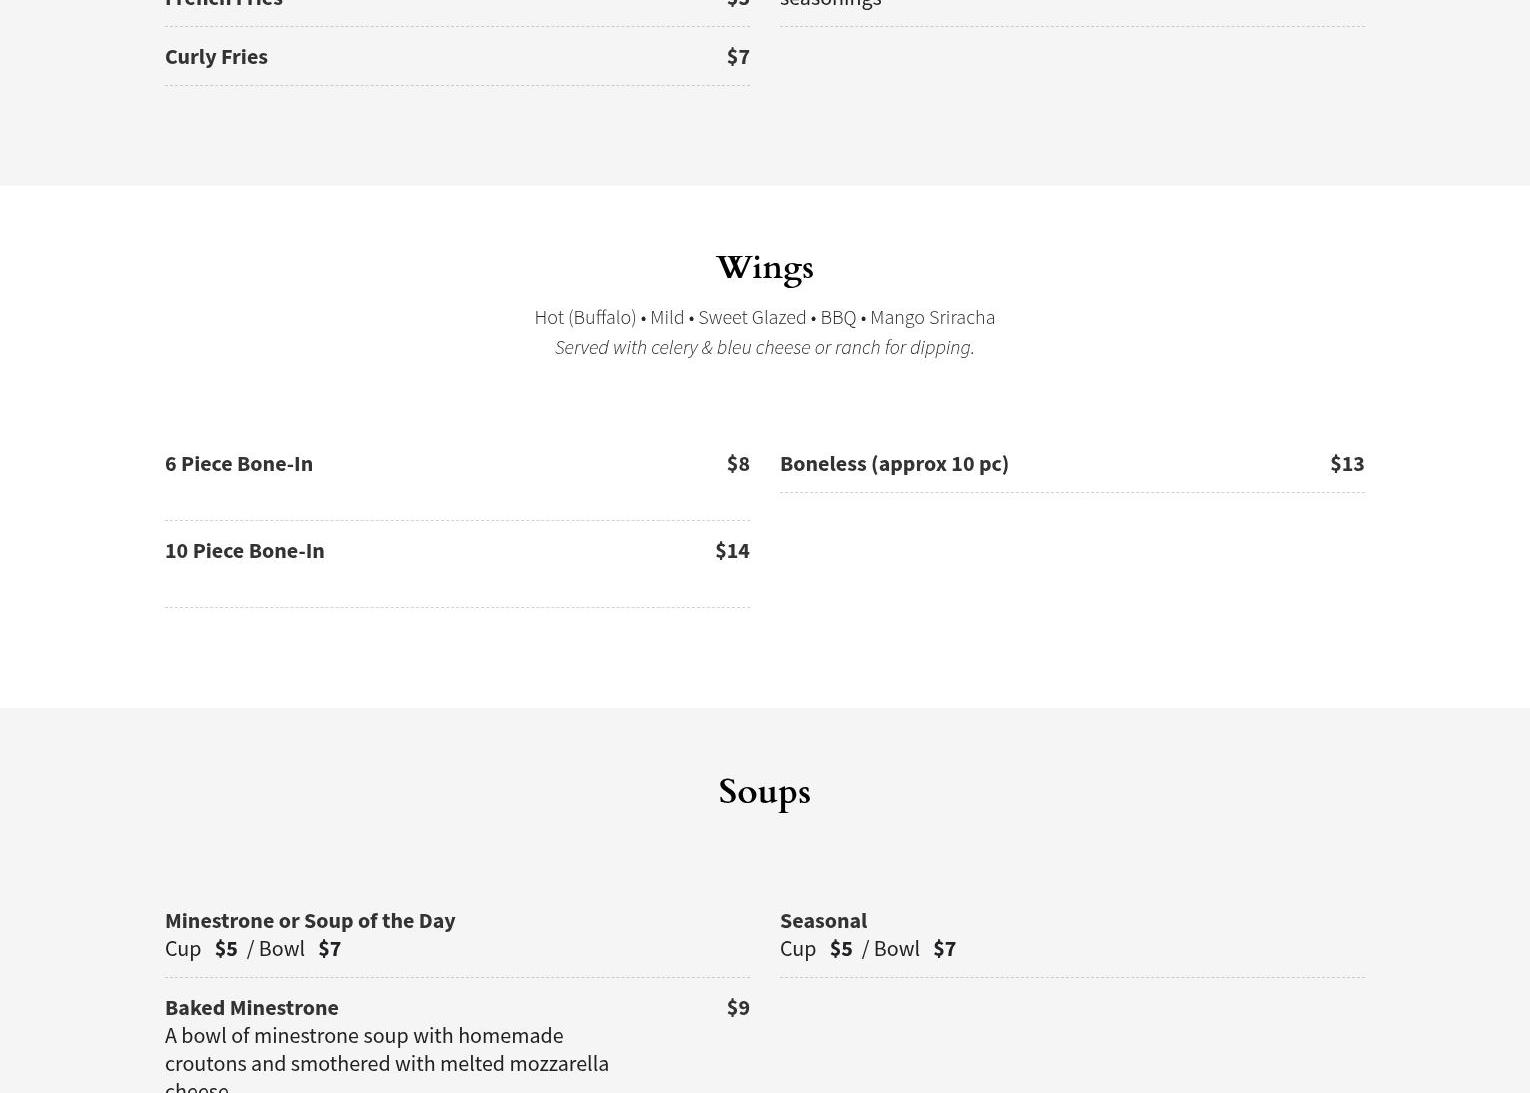Click the Wings section heading
1530x1093 pixels.
point(764,268)
